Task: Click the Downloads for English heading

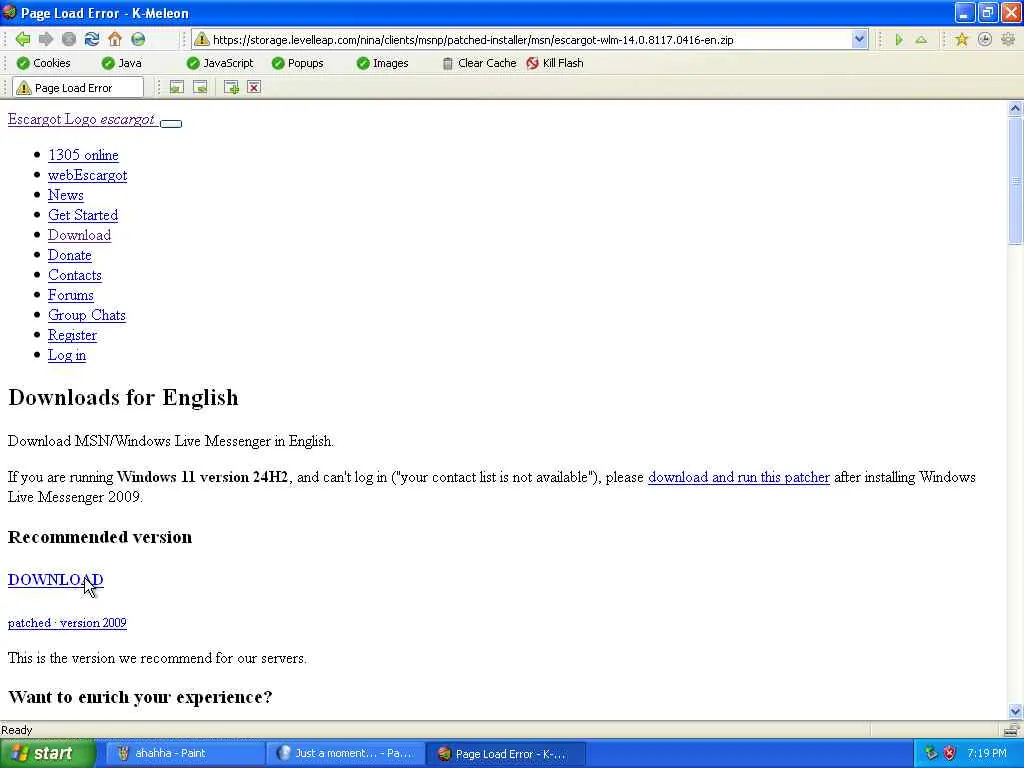Action: pyautogui.click(x=123, y=398)
